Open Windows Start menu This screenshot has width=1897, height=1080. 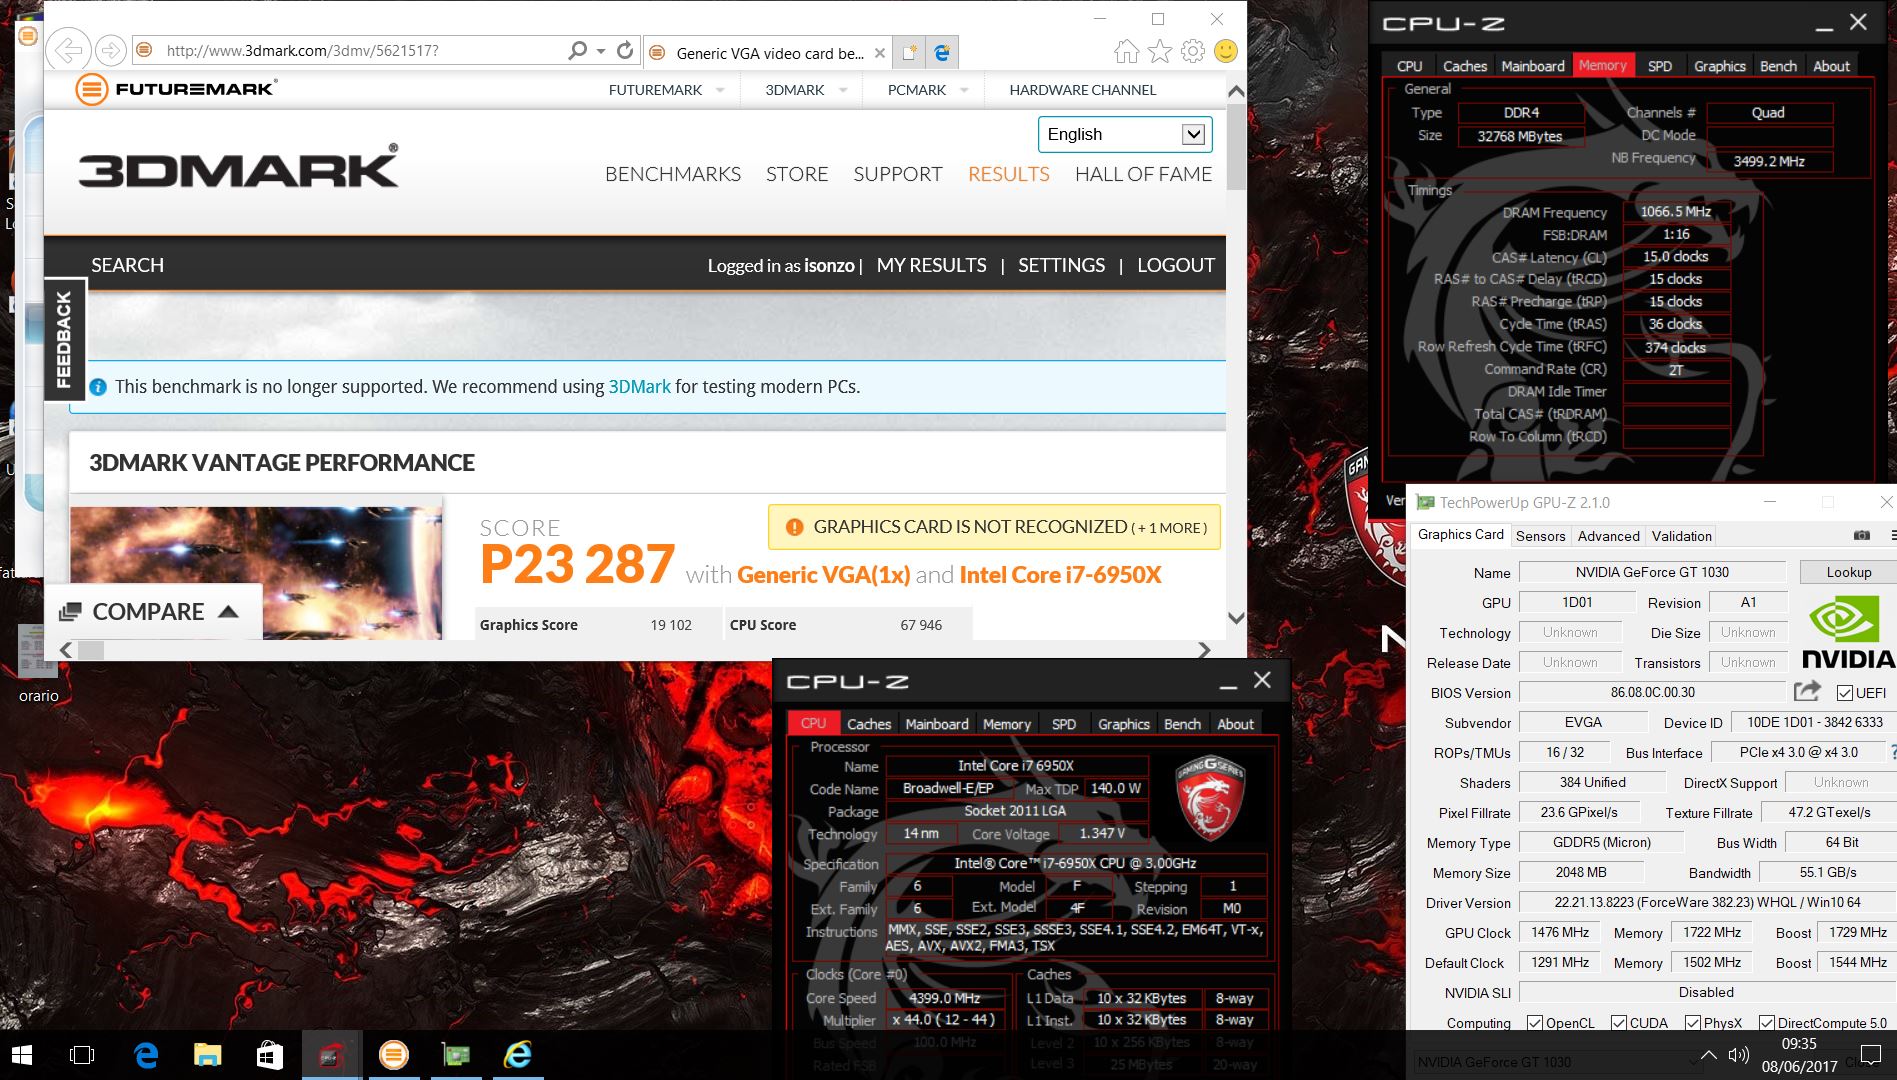(21, 1055)
